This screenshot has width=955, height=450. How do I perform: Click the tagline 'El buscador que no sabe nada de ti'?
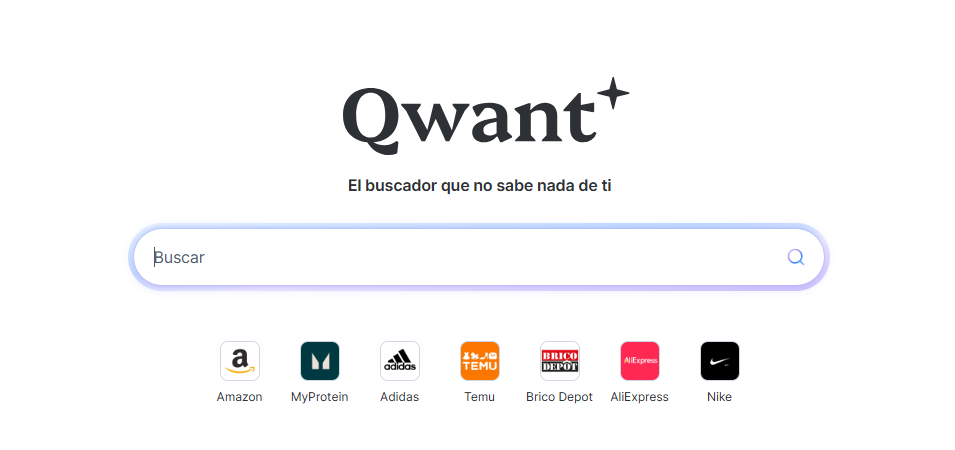coord(479,186)
